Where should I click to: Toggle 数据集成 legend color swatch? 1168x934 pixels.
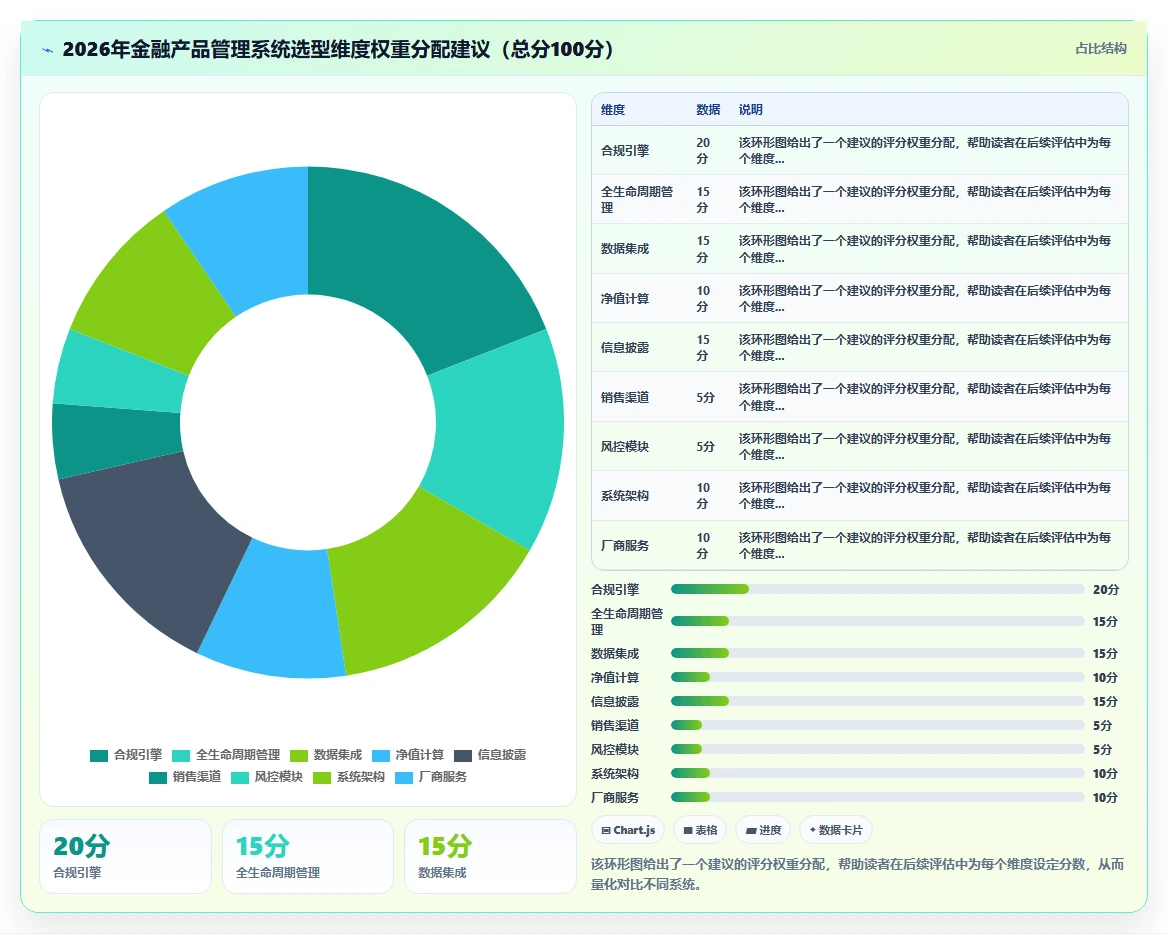299,755
